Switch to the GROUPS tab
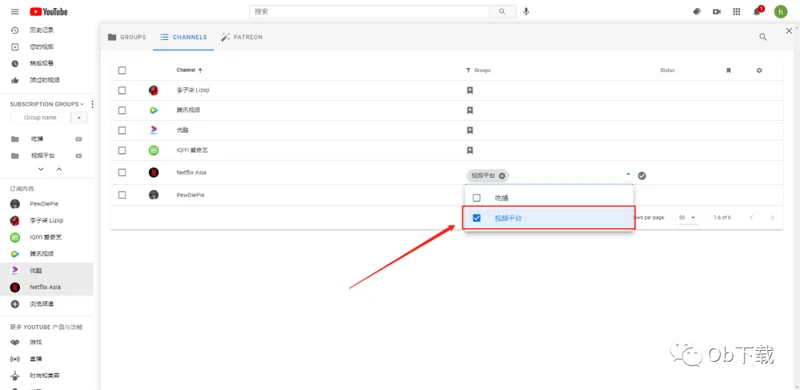The image size is (800, 390). click(x=127, y=37)
